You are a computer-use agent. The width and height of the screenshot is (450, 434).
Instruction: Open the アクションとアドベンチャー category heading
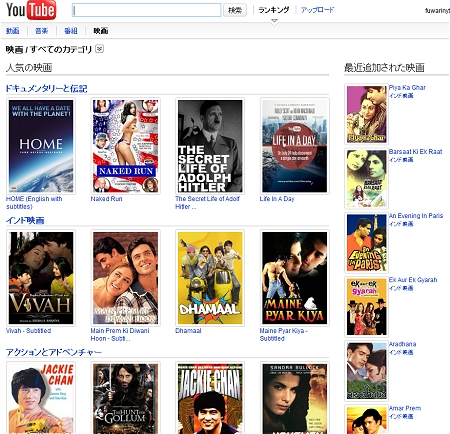(54, 352)
